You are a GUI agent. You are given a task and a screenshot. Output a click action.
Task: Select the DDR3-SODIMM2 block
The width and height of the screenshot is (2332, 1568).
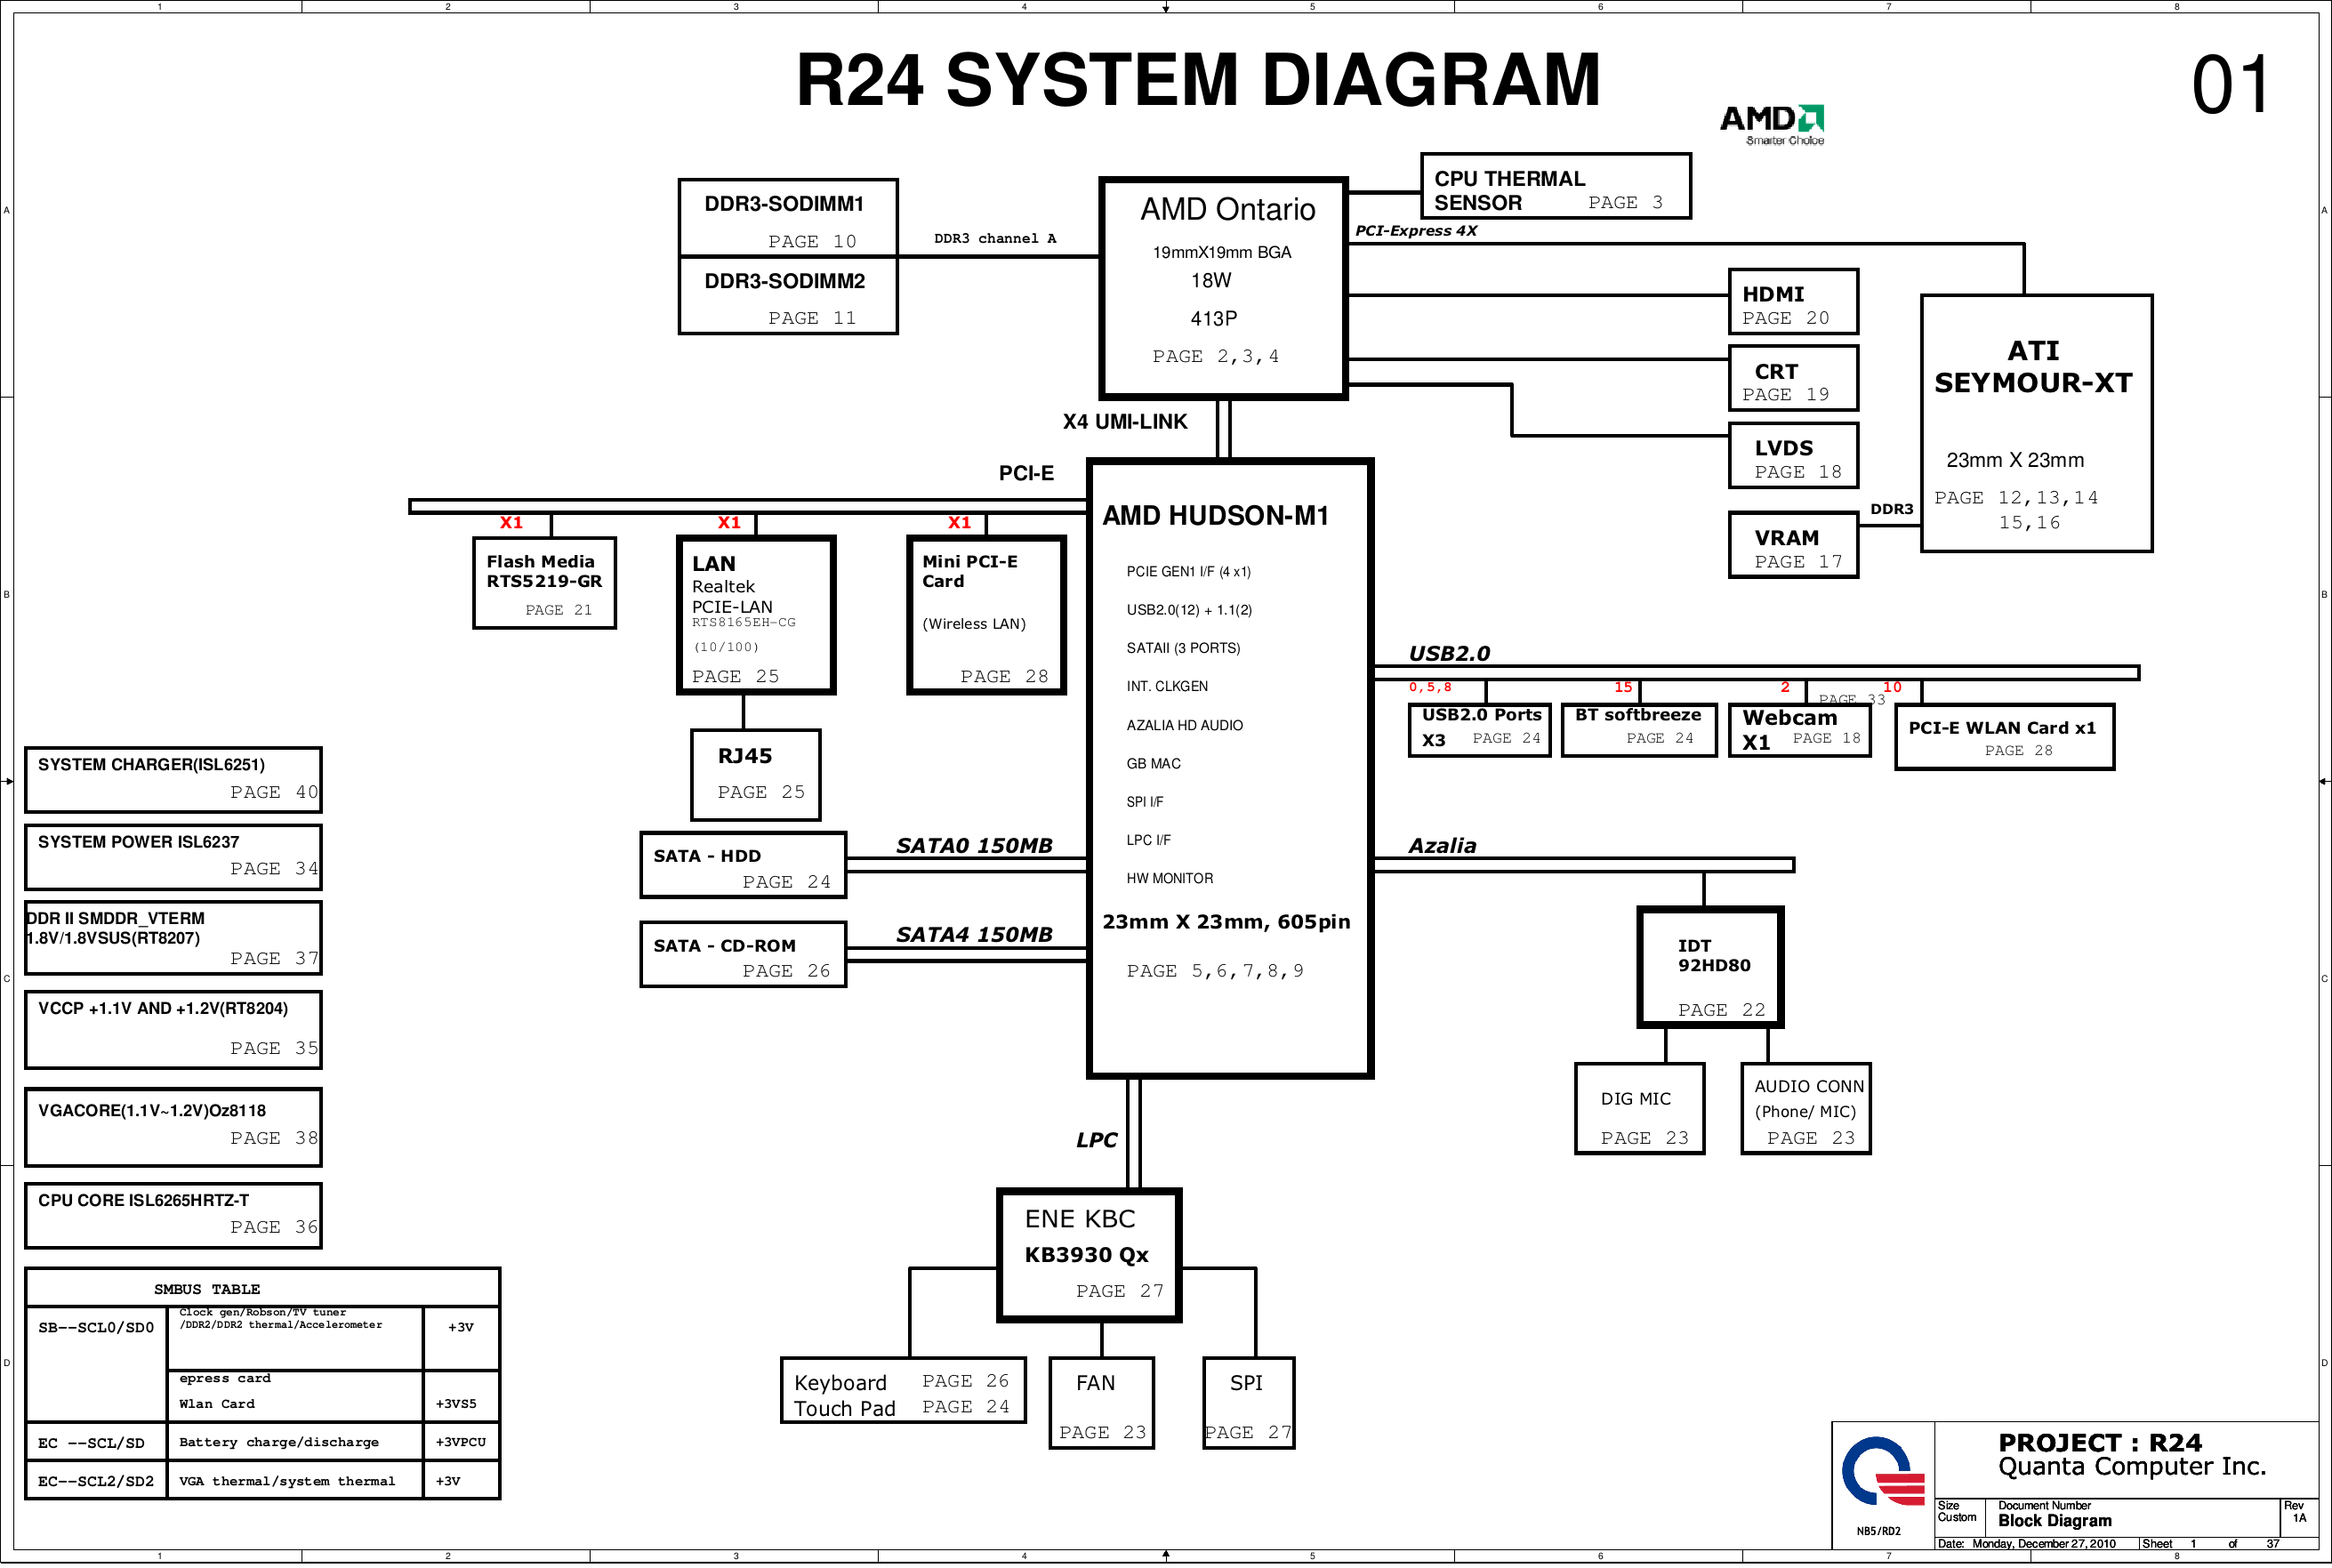click(788, 295)
